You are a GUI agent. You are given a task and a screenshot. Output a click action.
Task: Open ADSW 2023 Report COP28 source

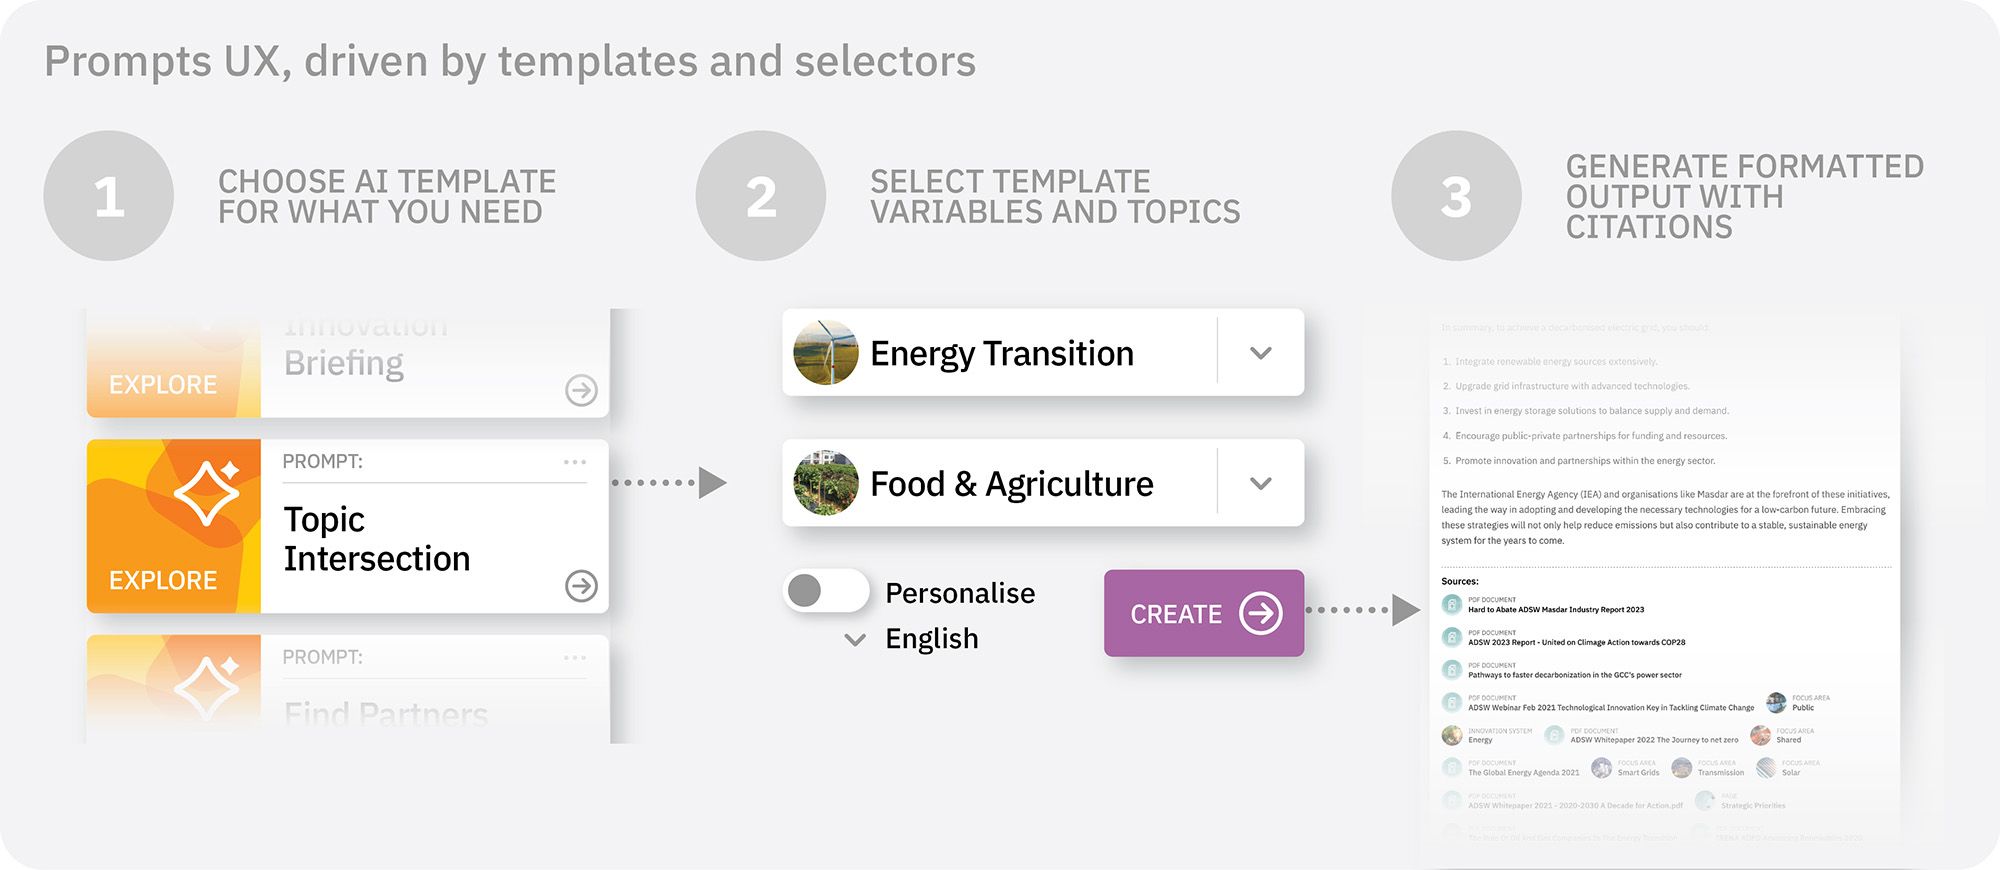pos(1576,642)
